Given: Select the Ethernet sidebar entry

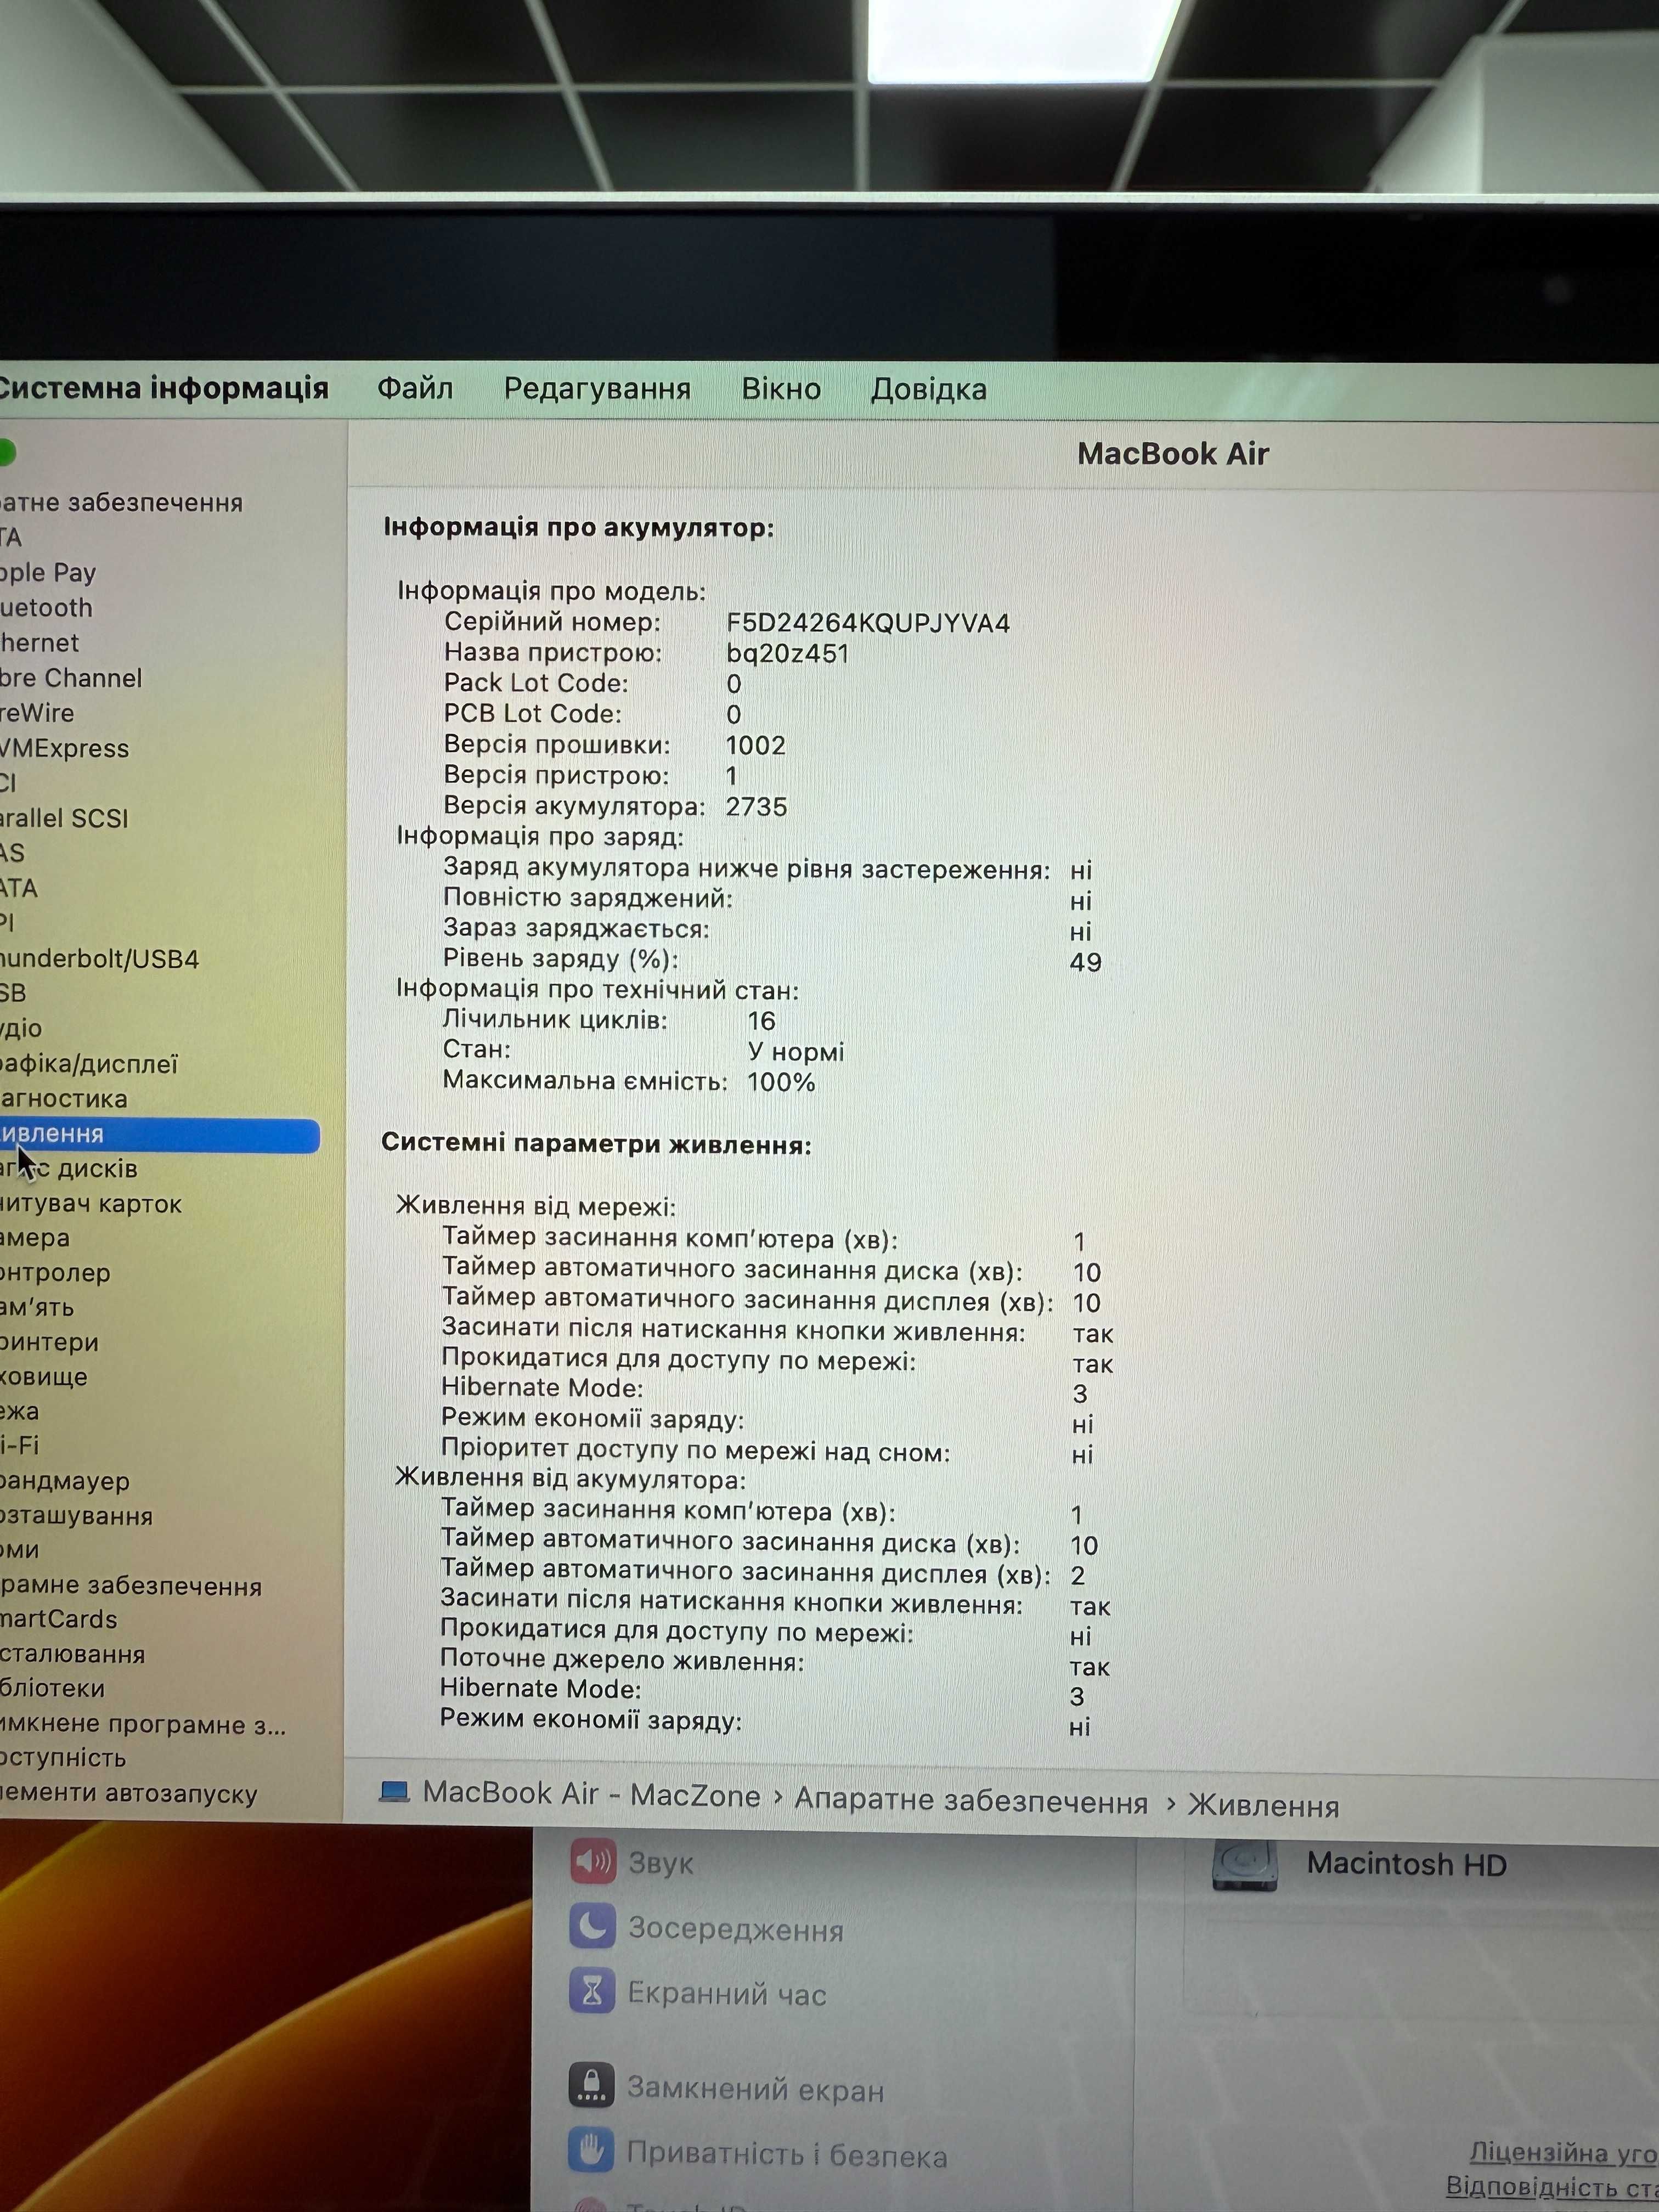Looking at the screenshot, I should tap(39, 643).
